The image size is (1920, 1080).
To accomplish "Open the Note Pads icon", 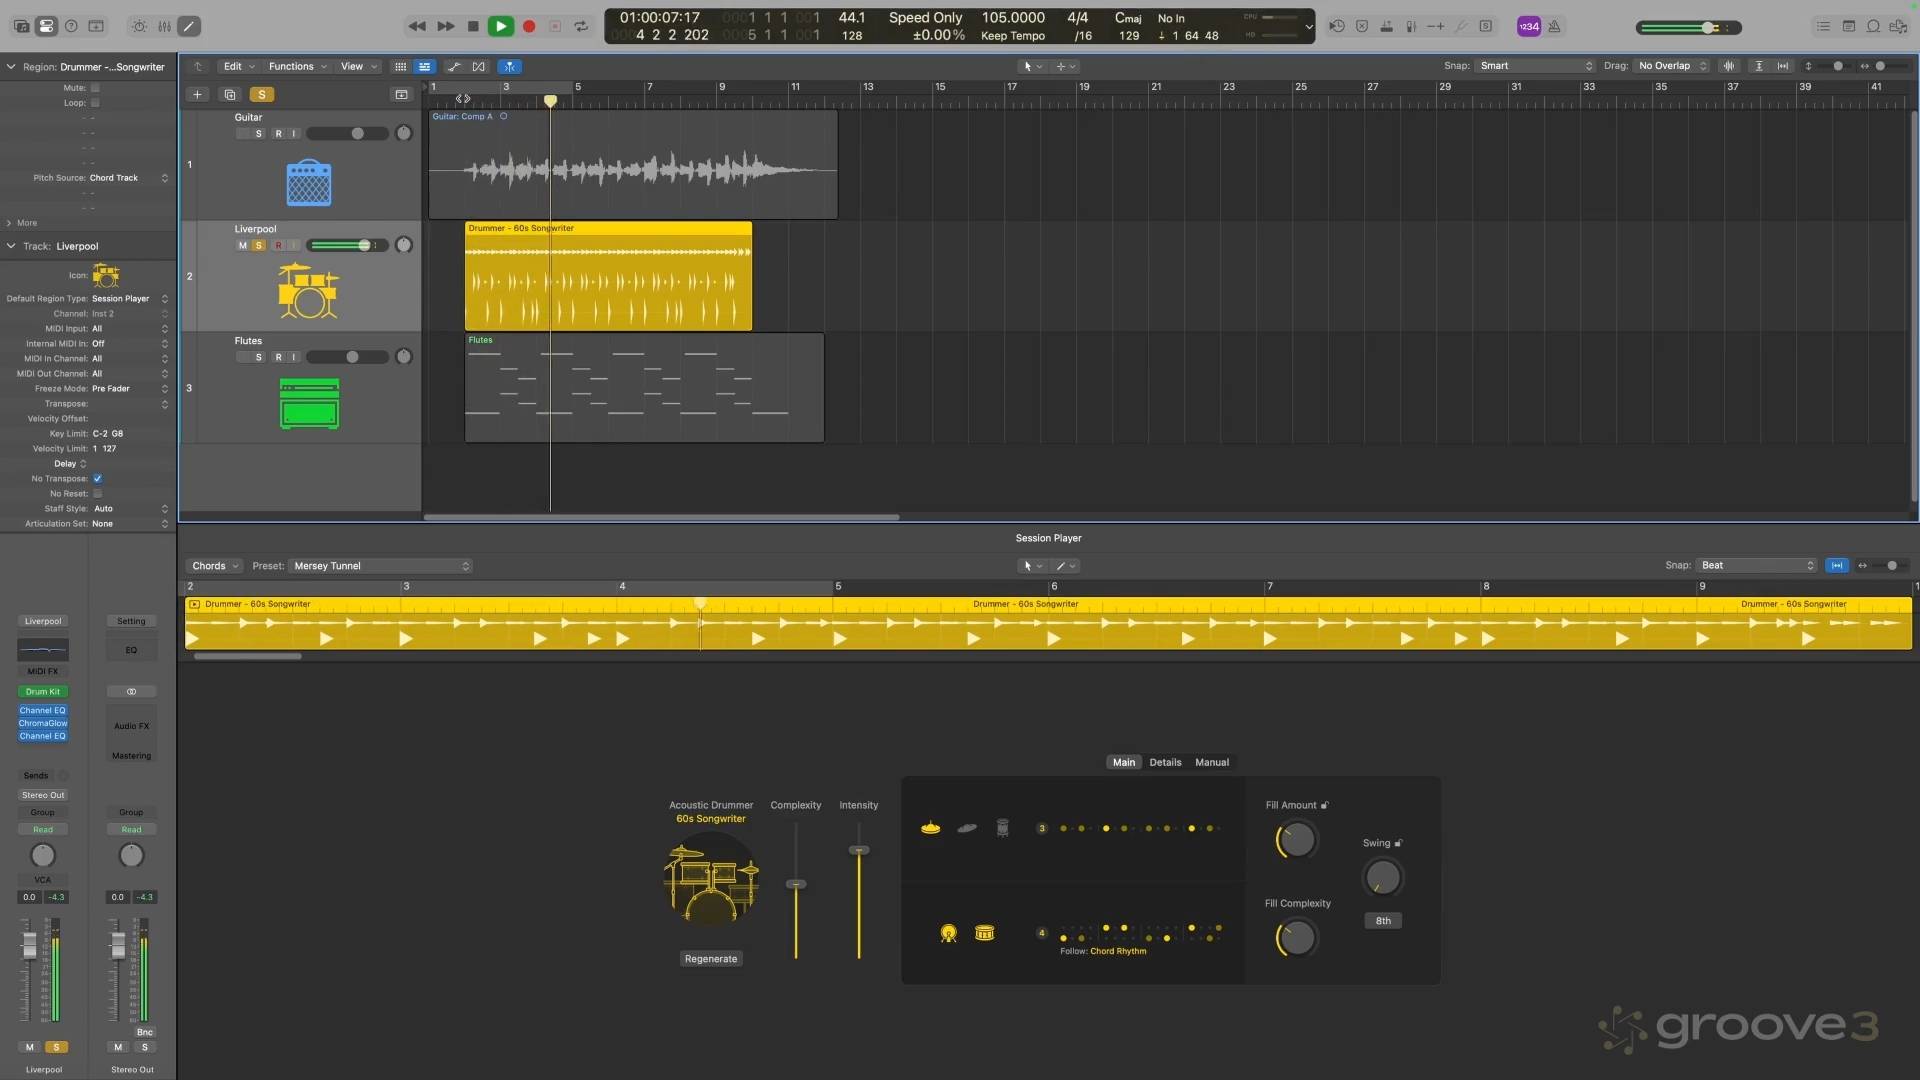I will [x=1848, y=26].
